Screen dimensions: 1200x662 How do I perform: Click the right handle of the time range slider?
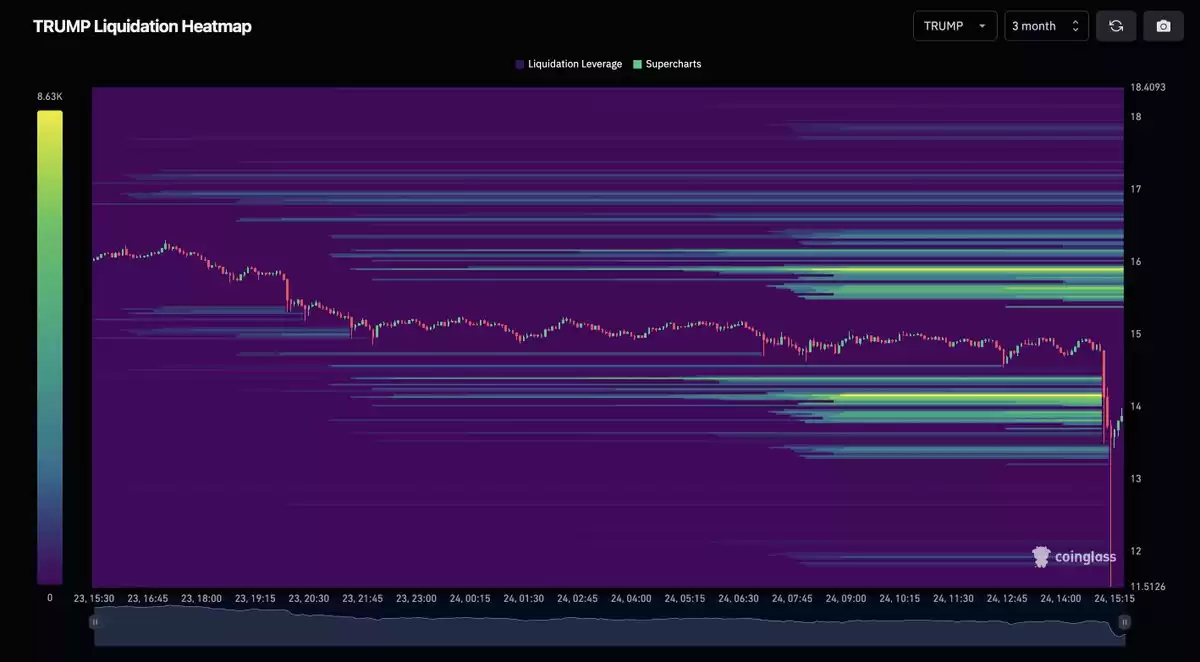(x=1125, y=622)
